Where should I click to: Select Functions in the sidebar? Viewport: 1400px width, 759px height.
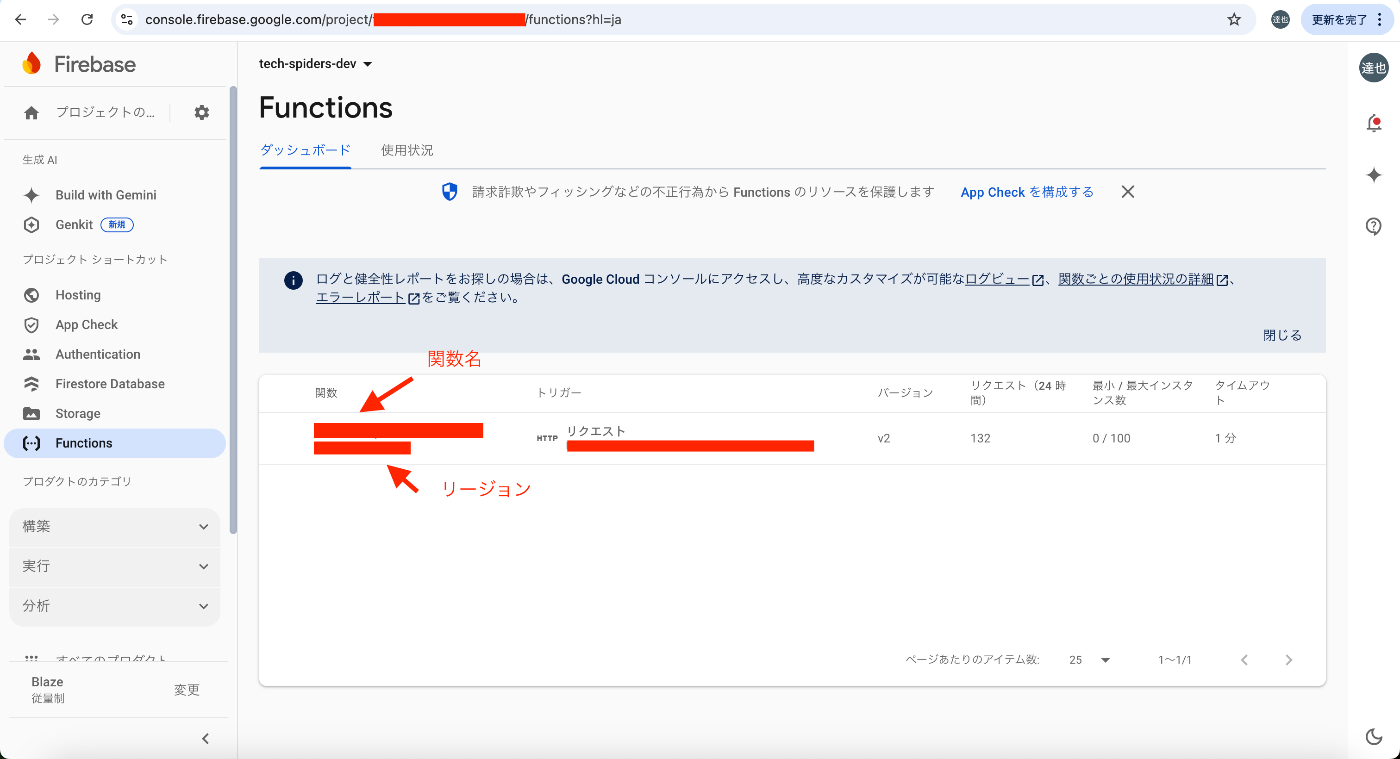coord(115,443)
